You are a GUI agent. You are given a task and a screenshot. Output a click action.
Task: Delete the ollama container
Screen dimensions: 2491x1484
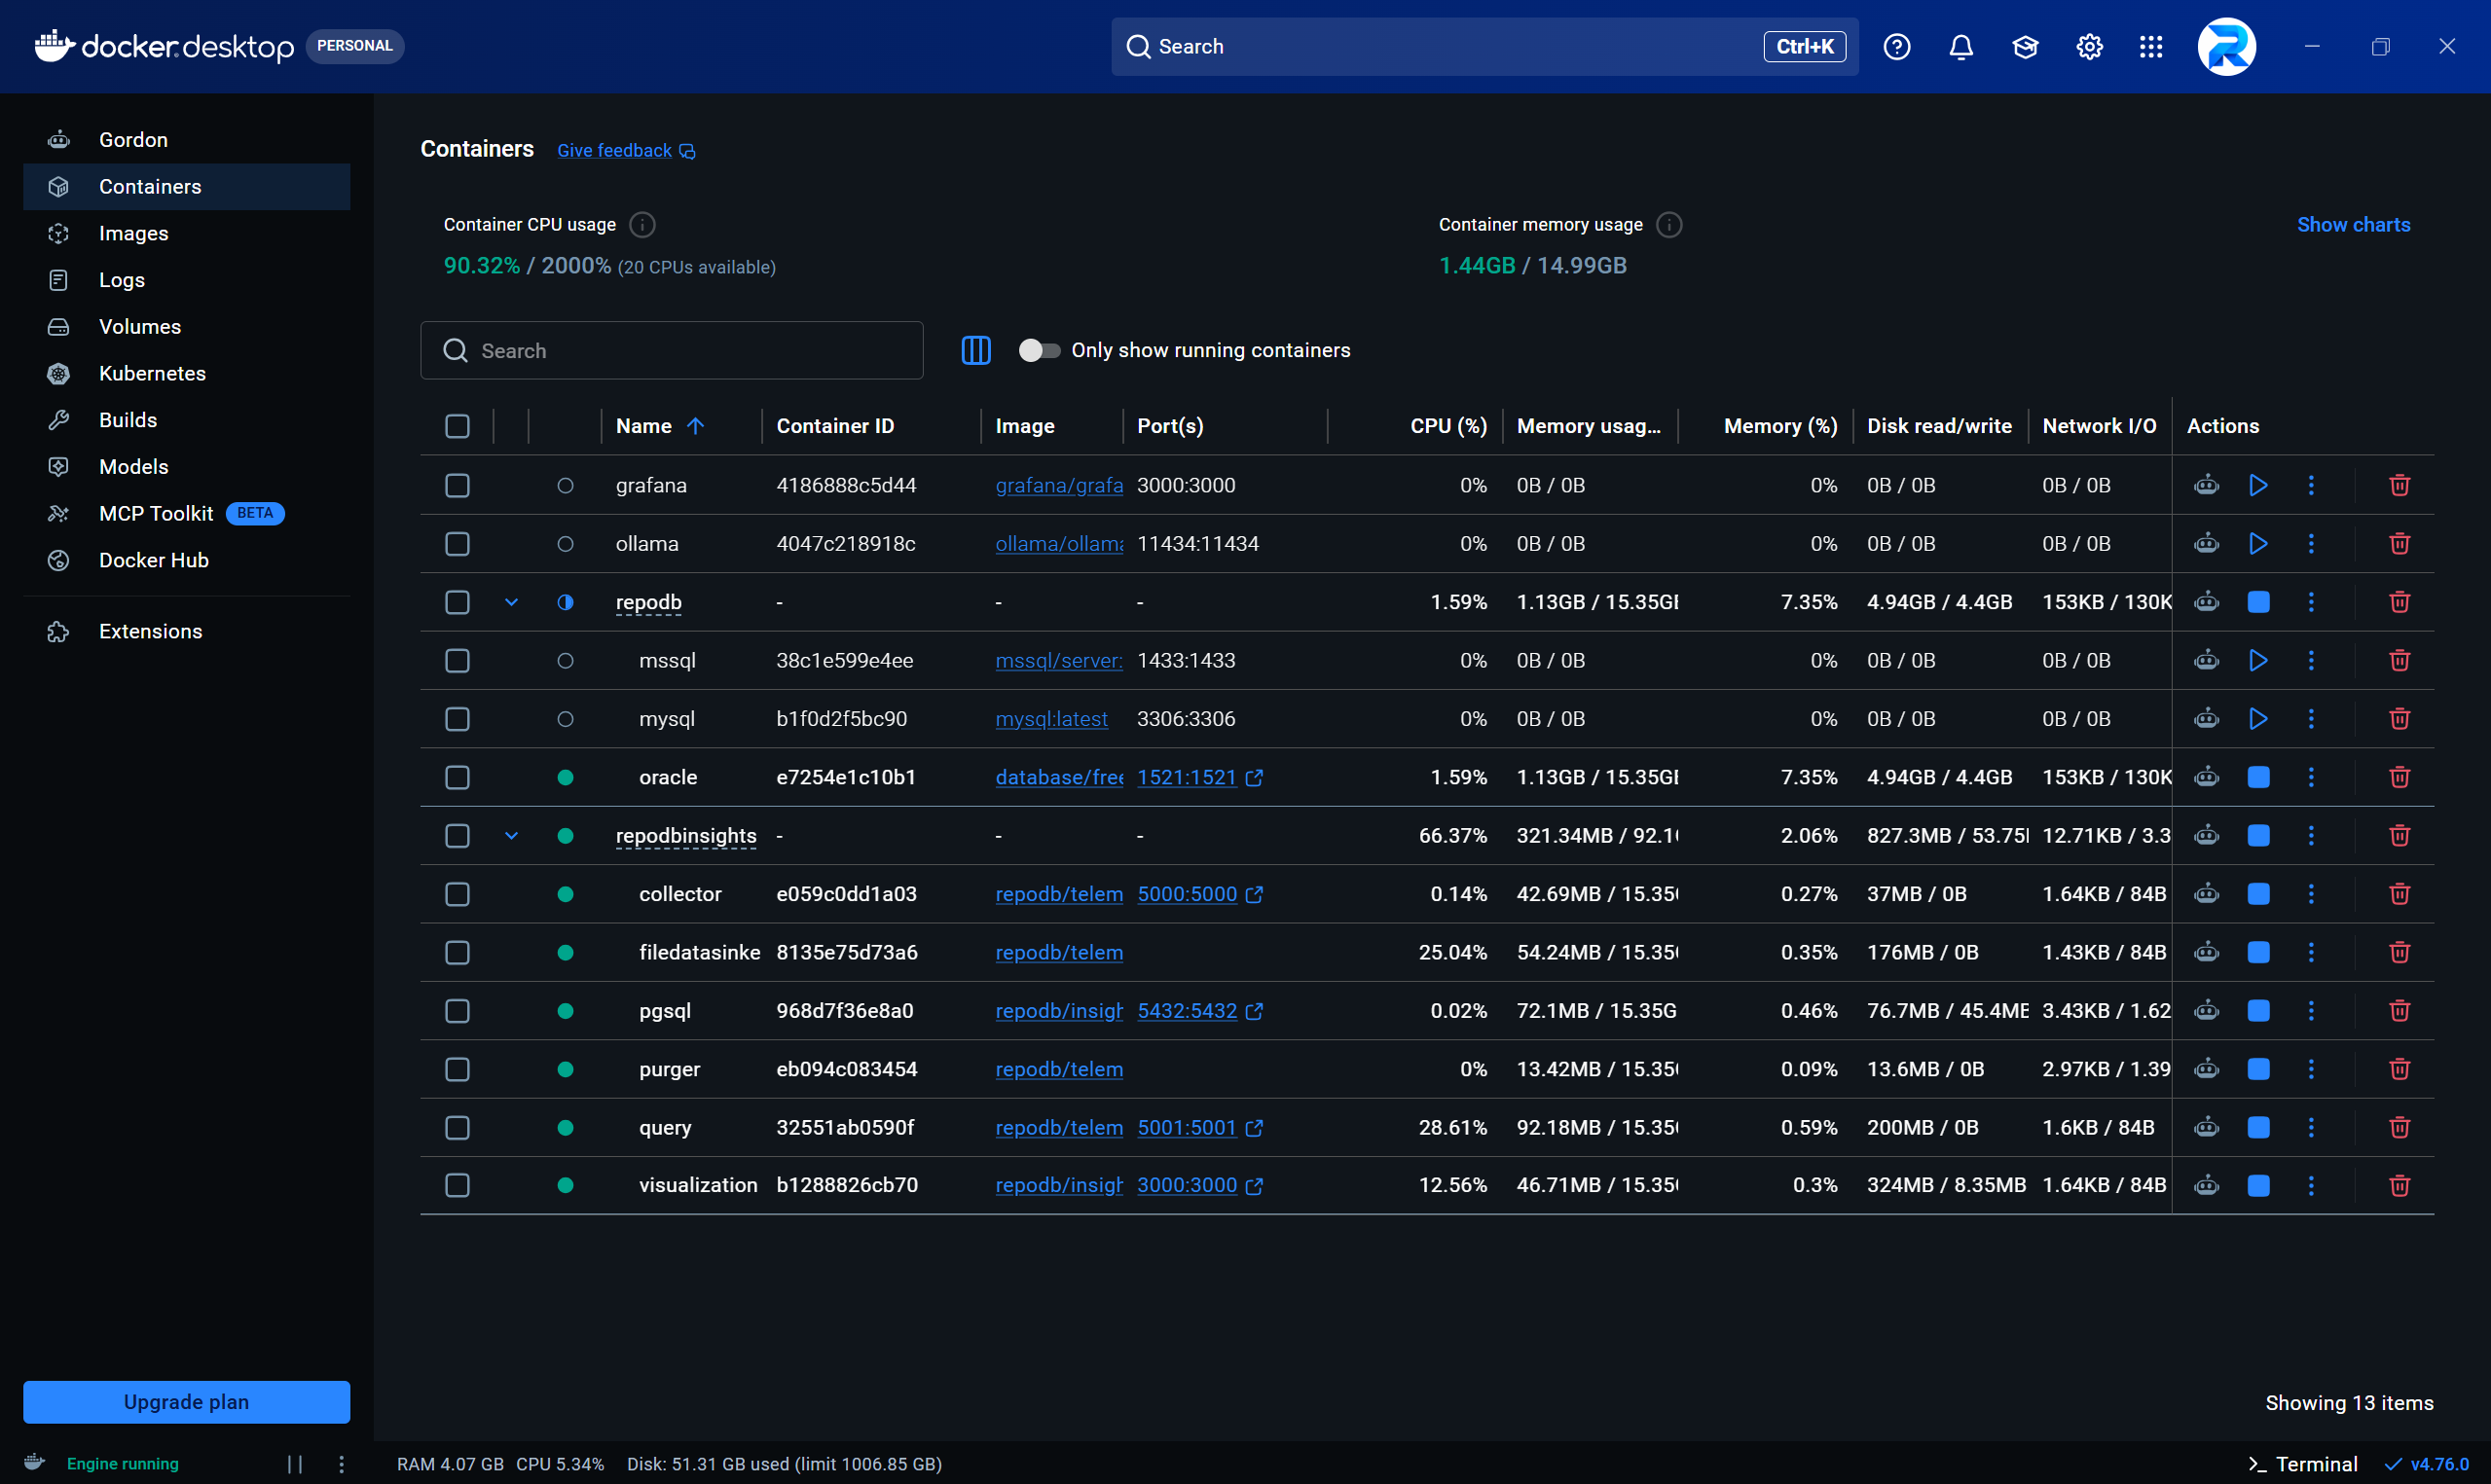[x=2399, y=543]
